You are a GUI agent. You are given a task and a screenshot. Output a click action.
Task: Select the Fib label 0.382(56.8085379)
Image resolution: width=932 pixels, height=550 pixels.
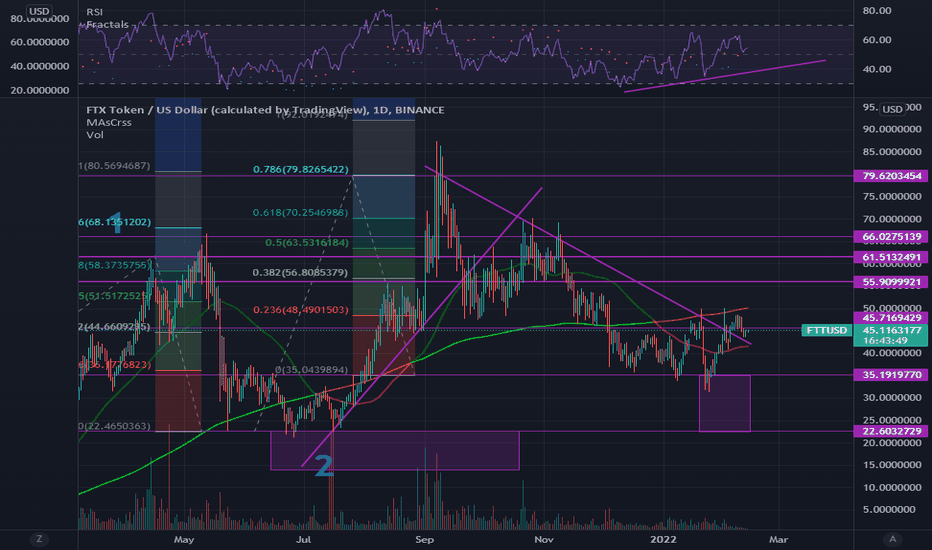click(300, 273)
